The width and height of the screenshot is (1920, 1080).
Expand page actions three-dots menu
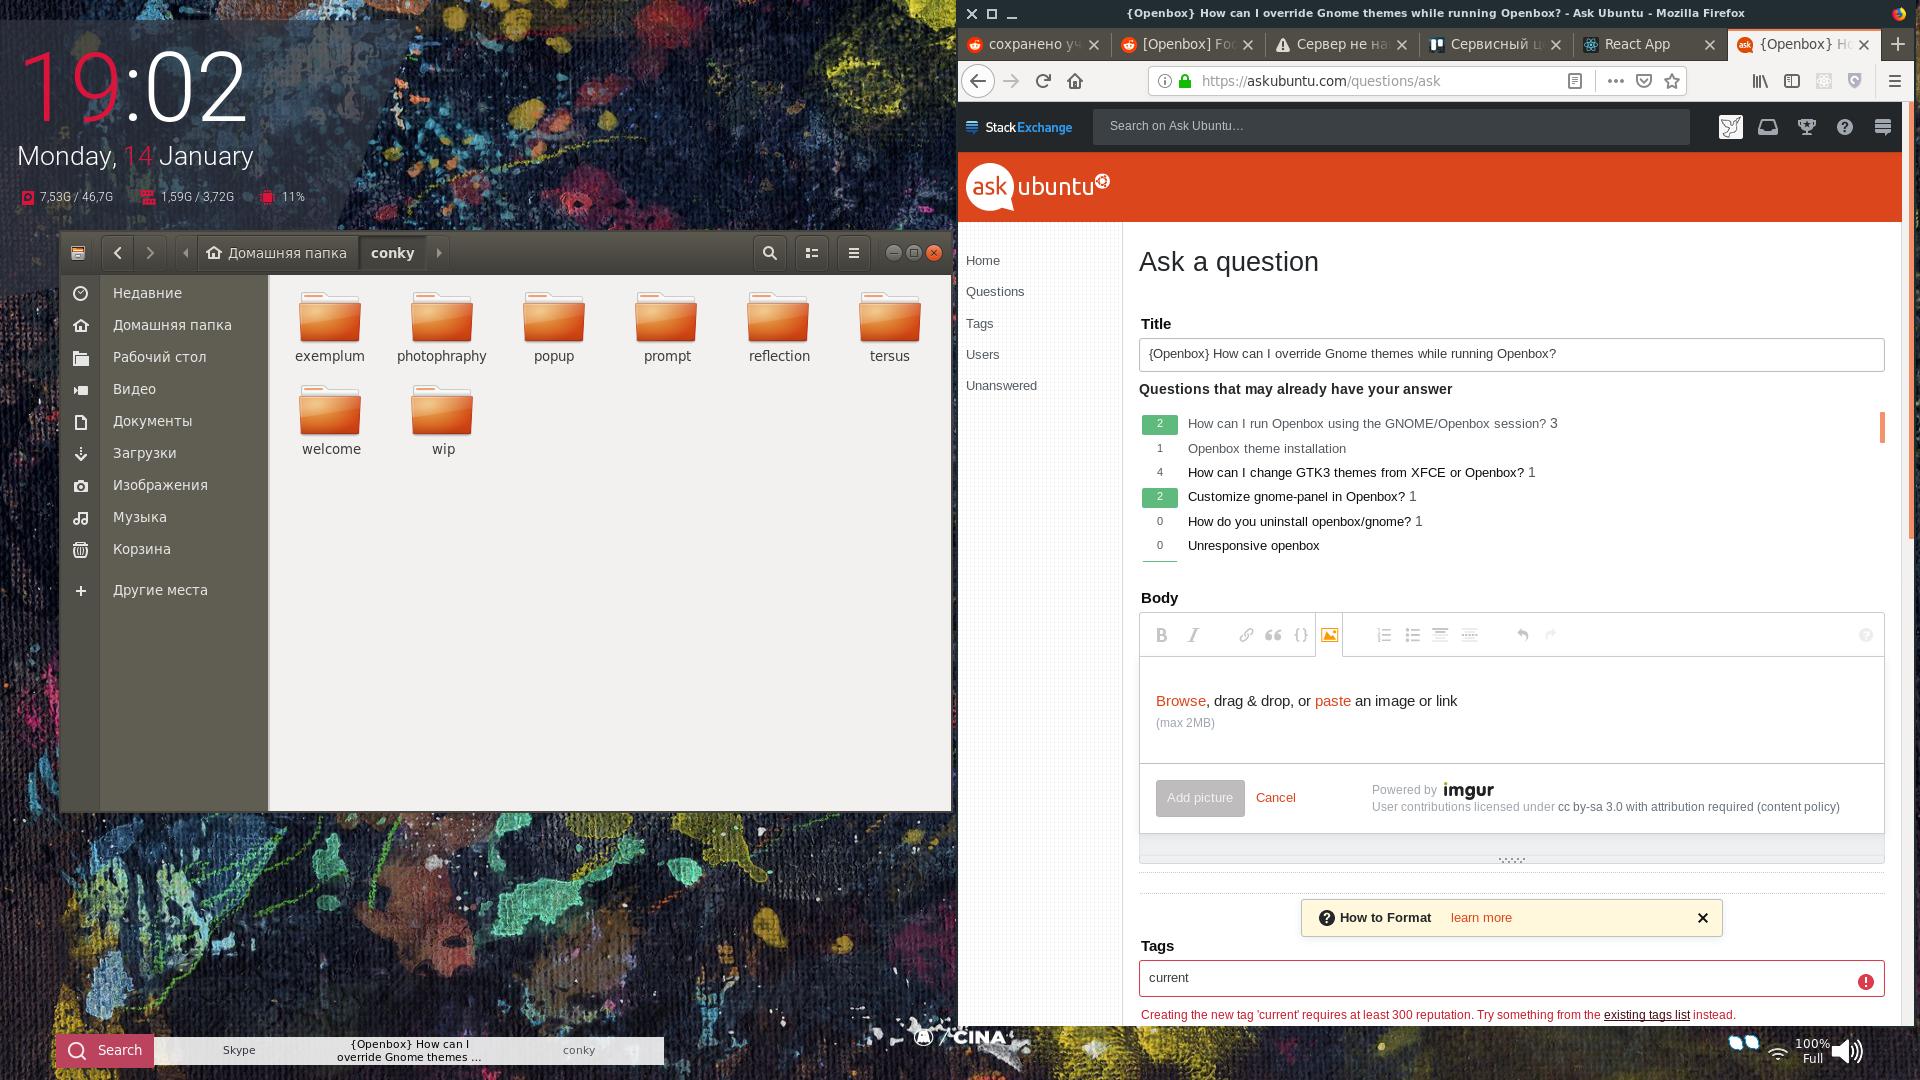click(1615, 81)
